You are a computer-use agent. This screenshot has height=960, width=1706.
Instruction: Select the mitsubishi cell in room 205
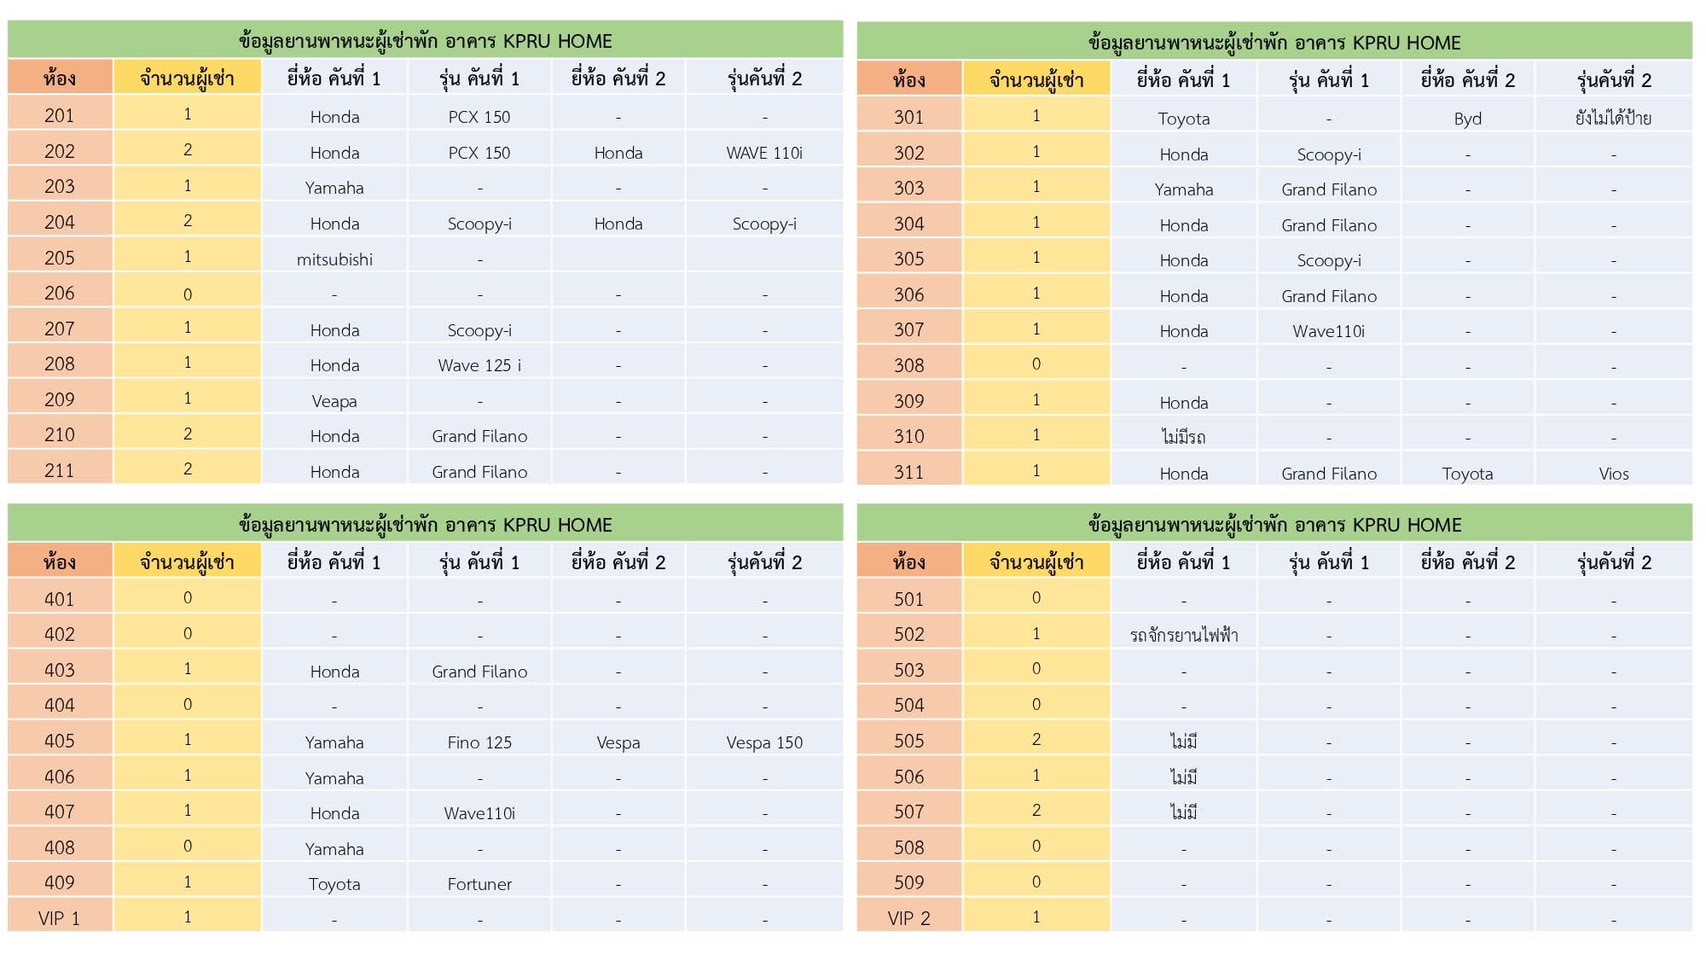point(334,259)
